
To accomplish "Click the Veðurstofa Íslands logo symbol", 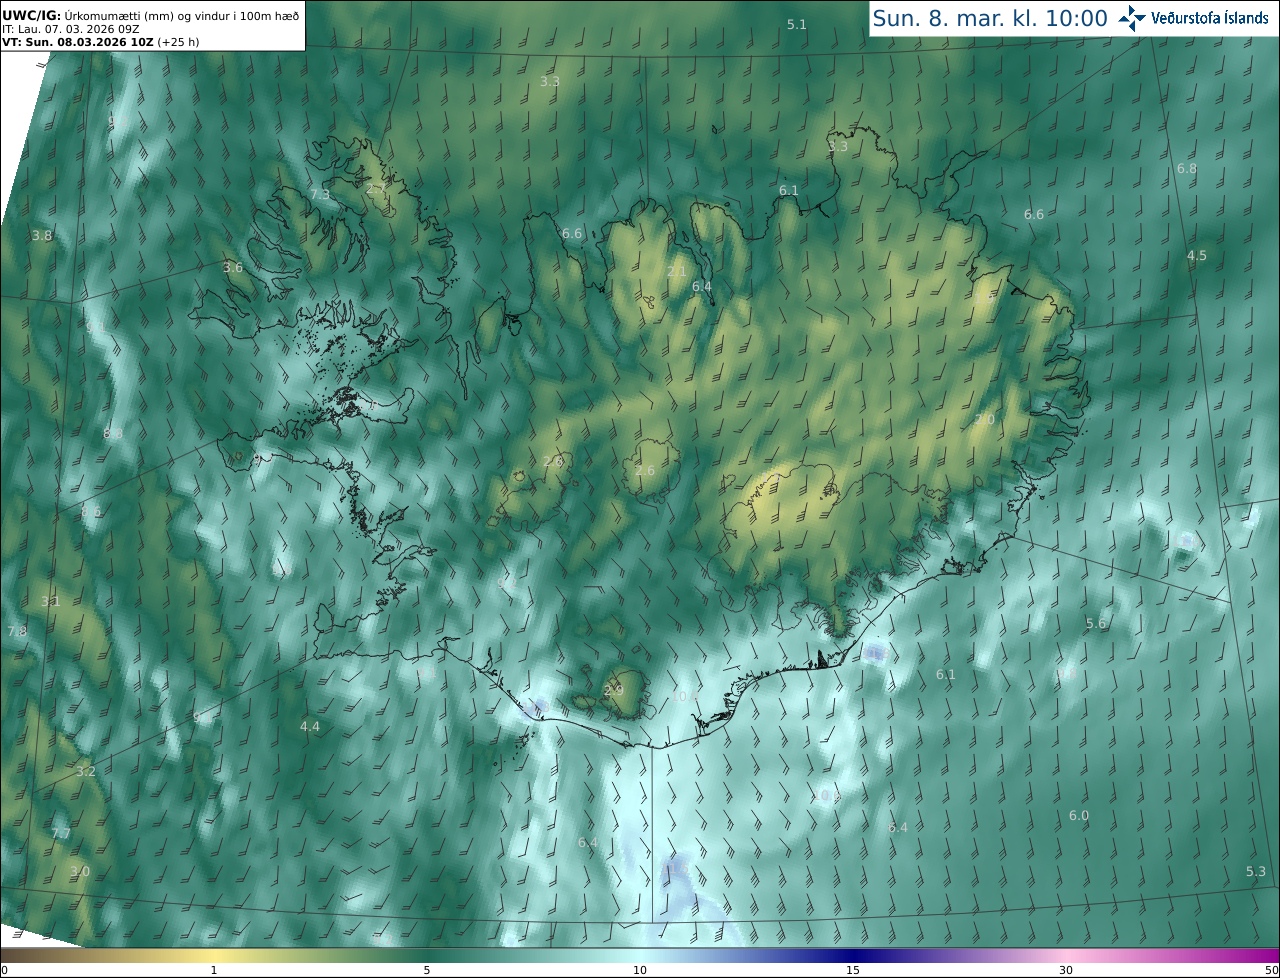I will click(x=1132, y=18).
